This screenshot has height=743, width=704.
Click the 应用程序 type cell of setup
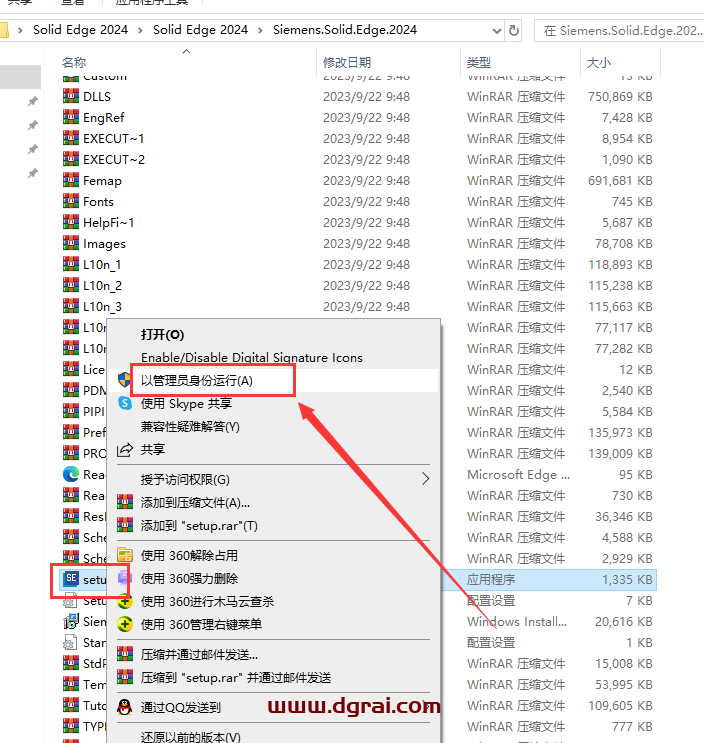pos(491,579)
